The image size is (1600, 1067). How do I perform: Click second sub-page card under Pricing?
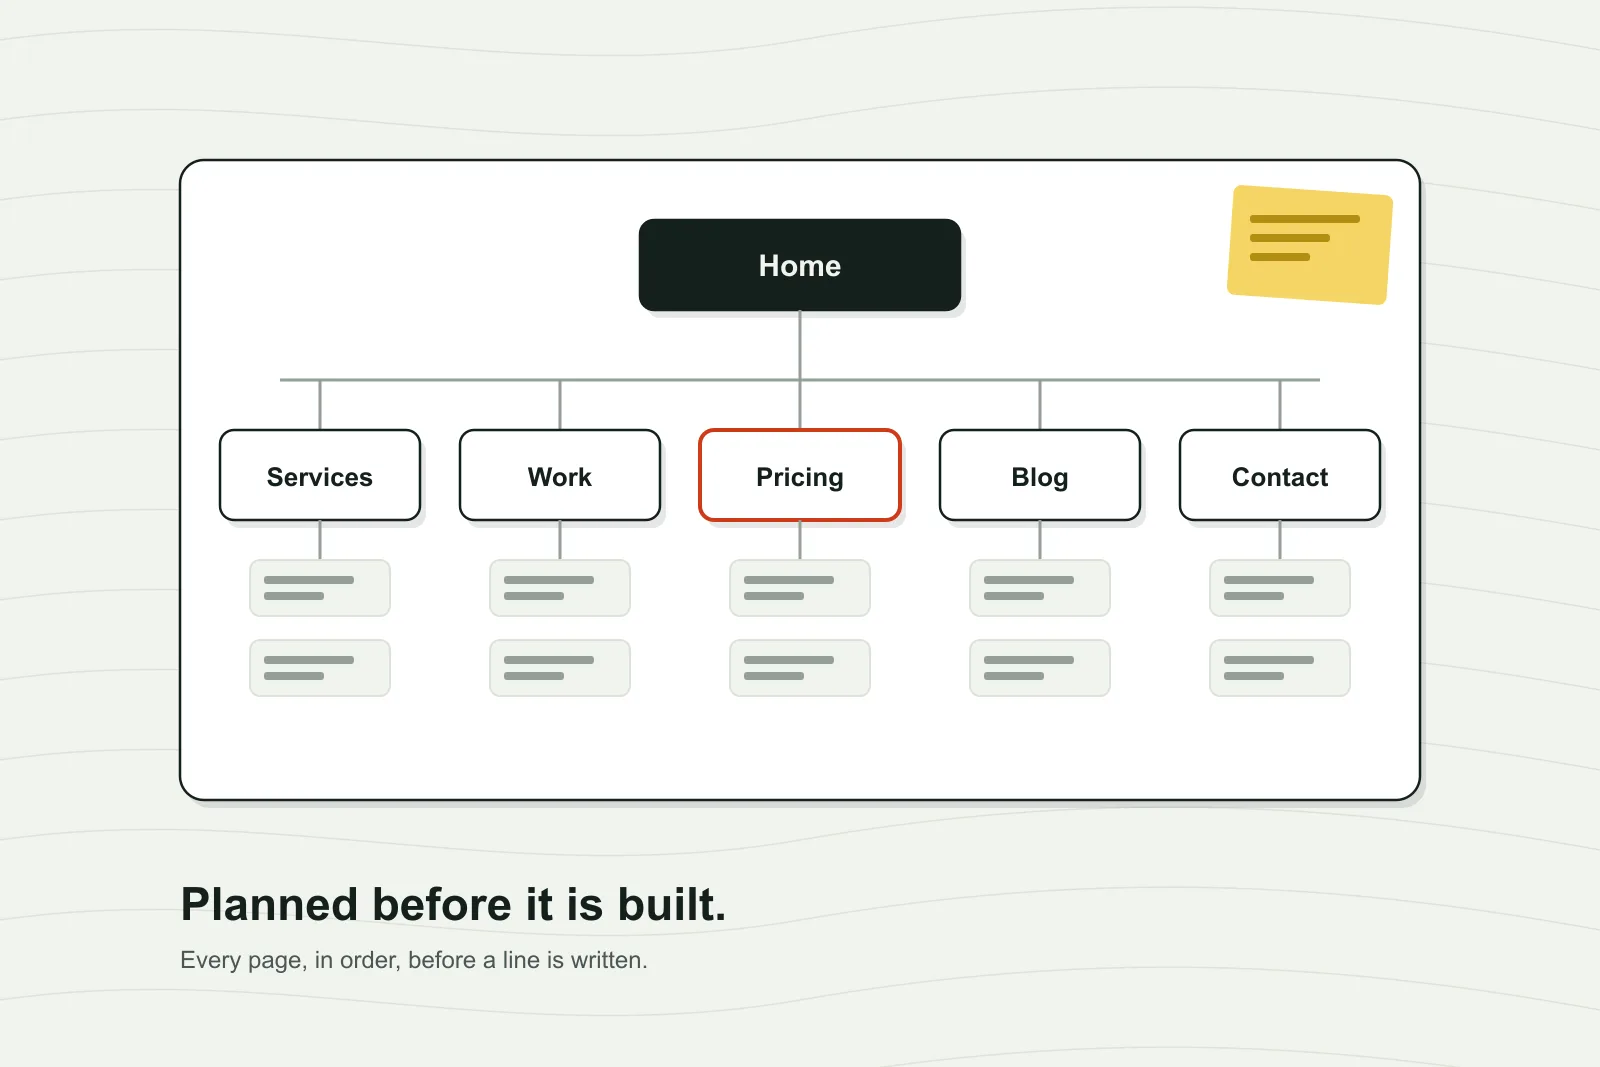coord(800,668)
